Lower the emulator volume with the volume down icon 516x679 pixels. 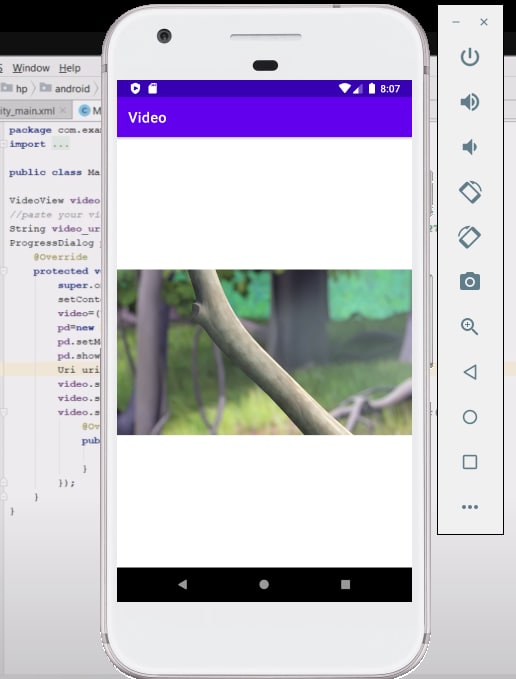pyautogui.click(x=470, y=147)
